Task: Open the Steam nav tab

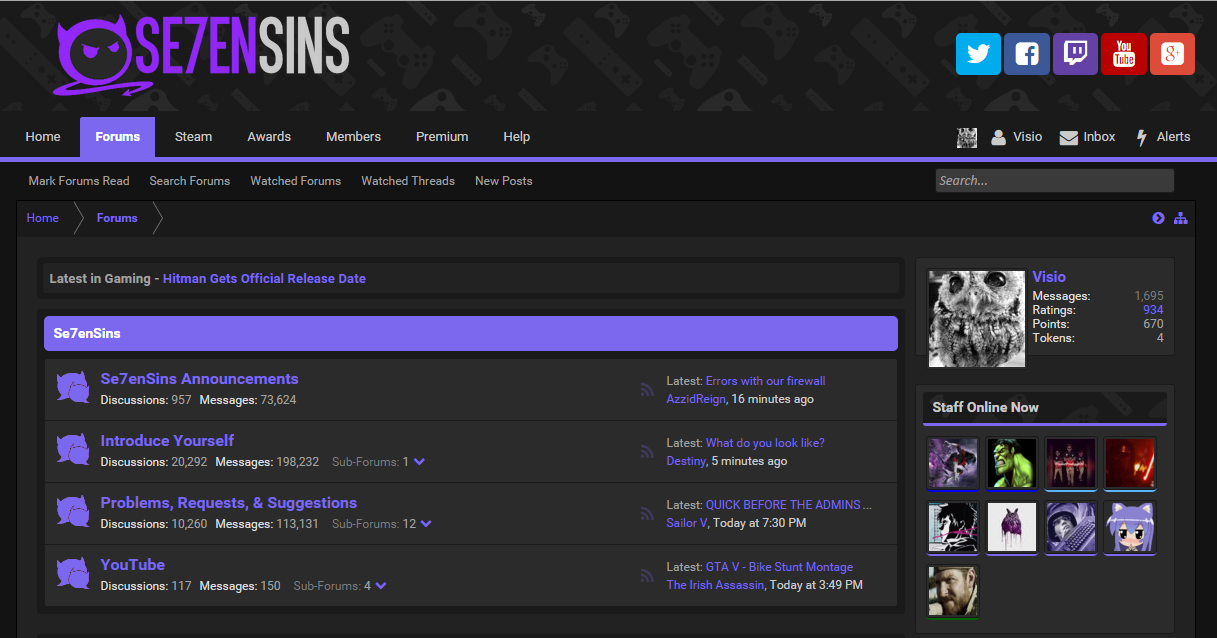Action: coord(194,137)
